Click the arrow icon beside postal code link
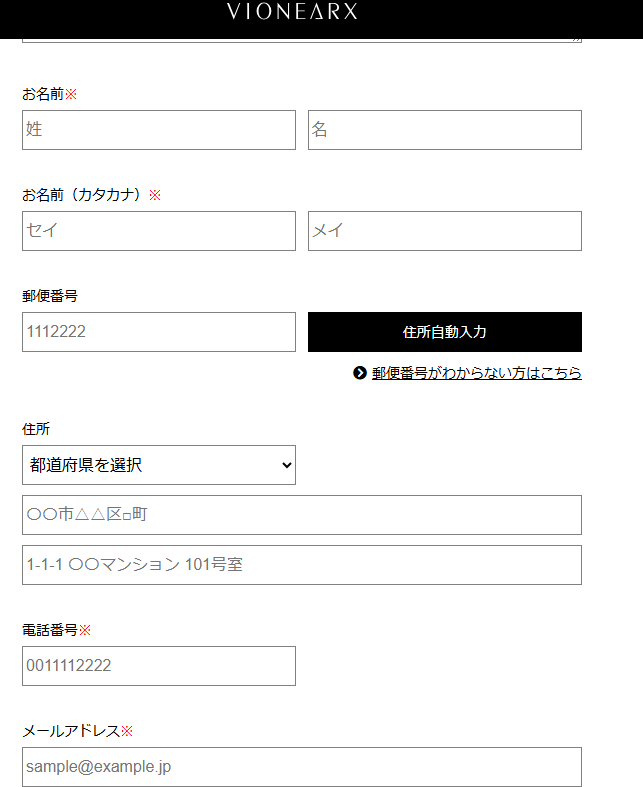This screenshot has height=787, width=643. click(x=360, y=373)
